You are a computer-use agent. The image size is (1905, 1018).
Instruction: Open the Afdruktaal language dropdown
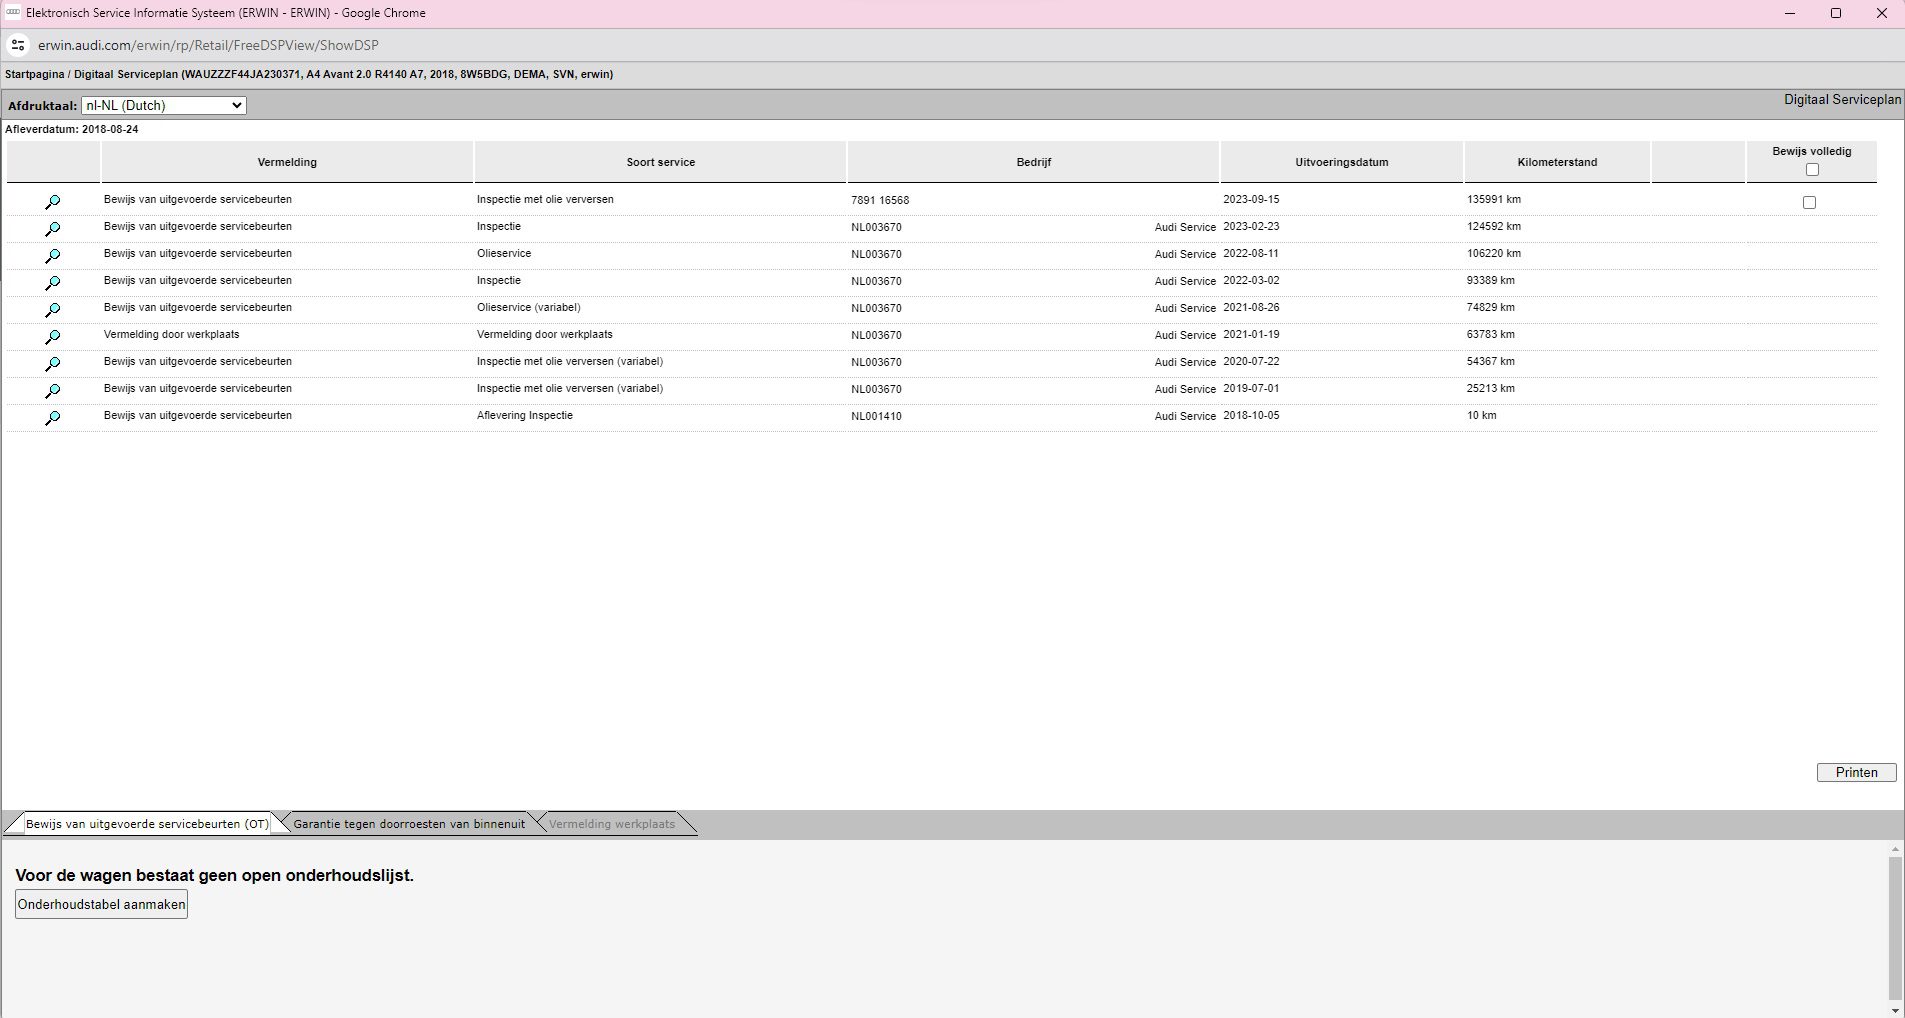point(164,105)
